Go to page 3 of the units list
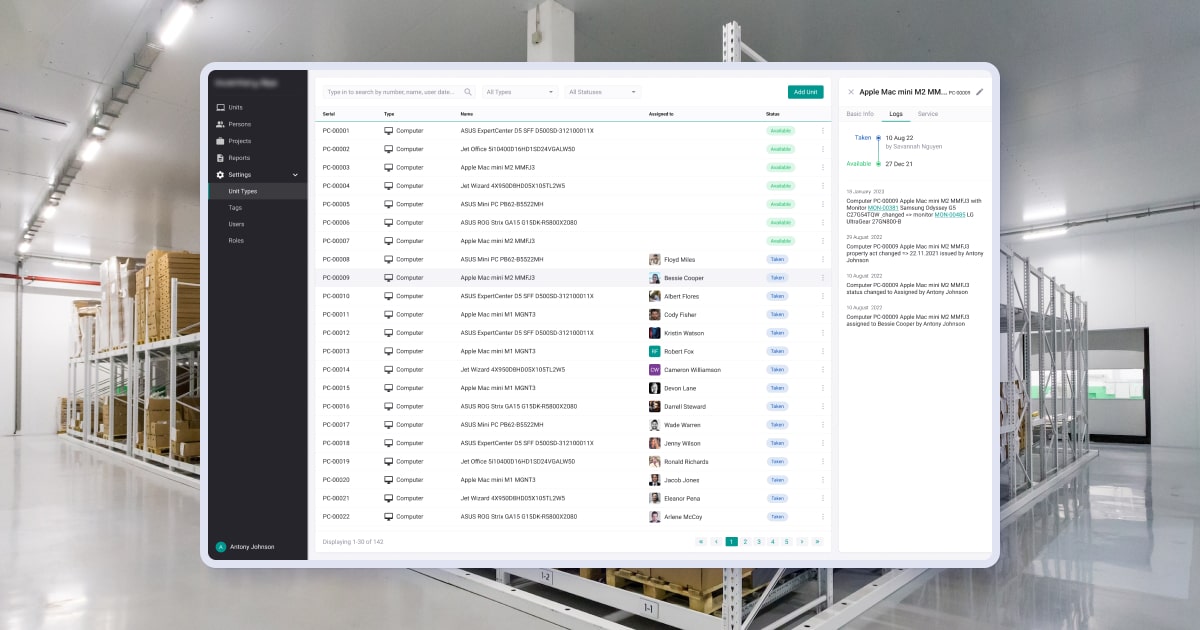This screenshot has height=630, width=1200. (x=759, y=541)
